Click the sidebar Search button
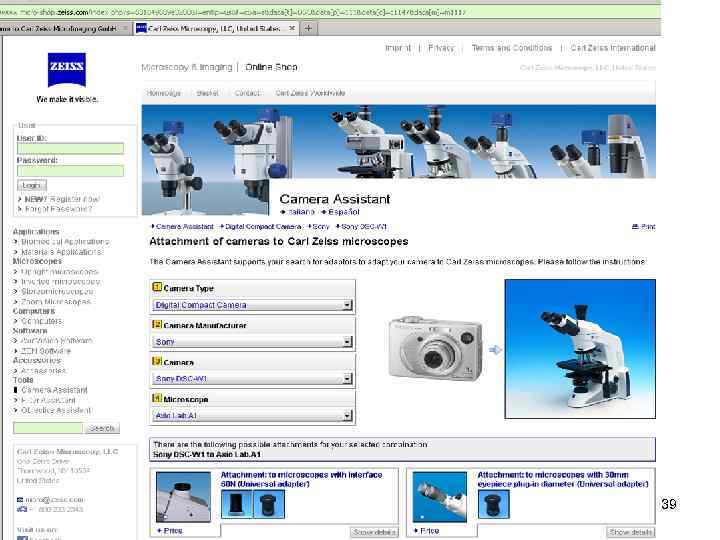The image size is (720, 540). pyautogui.click(x=102, y=428)
